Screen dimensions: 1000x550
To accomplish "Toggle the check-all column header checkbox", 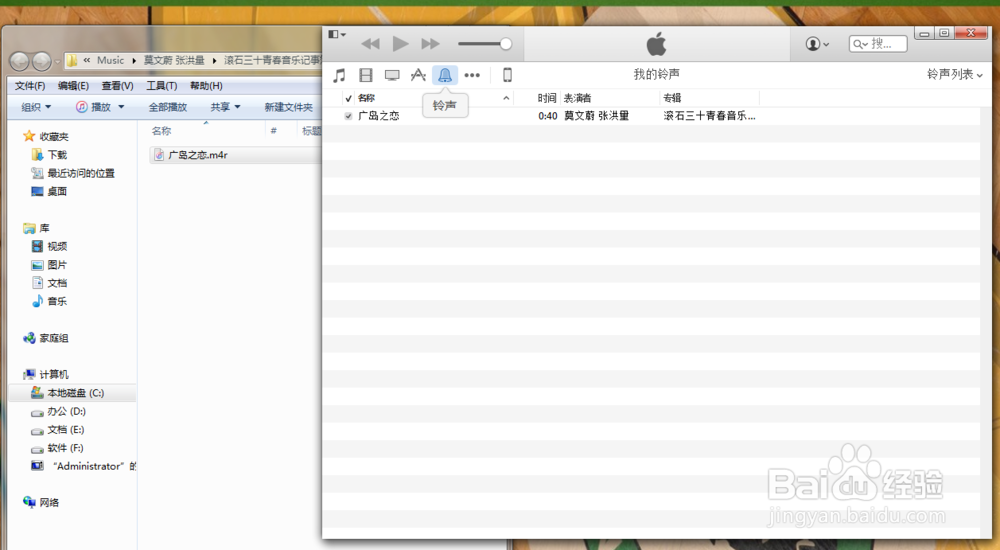I will (x=348, y=98).
